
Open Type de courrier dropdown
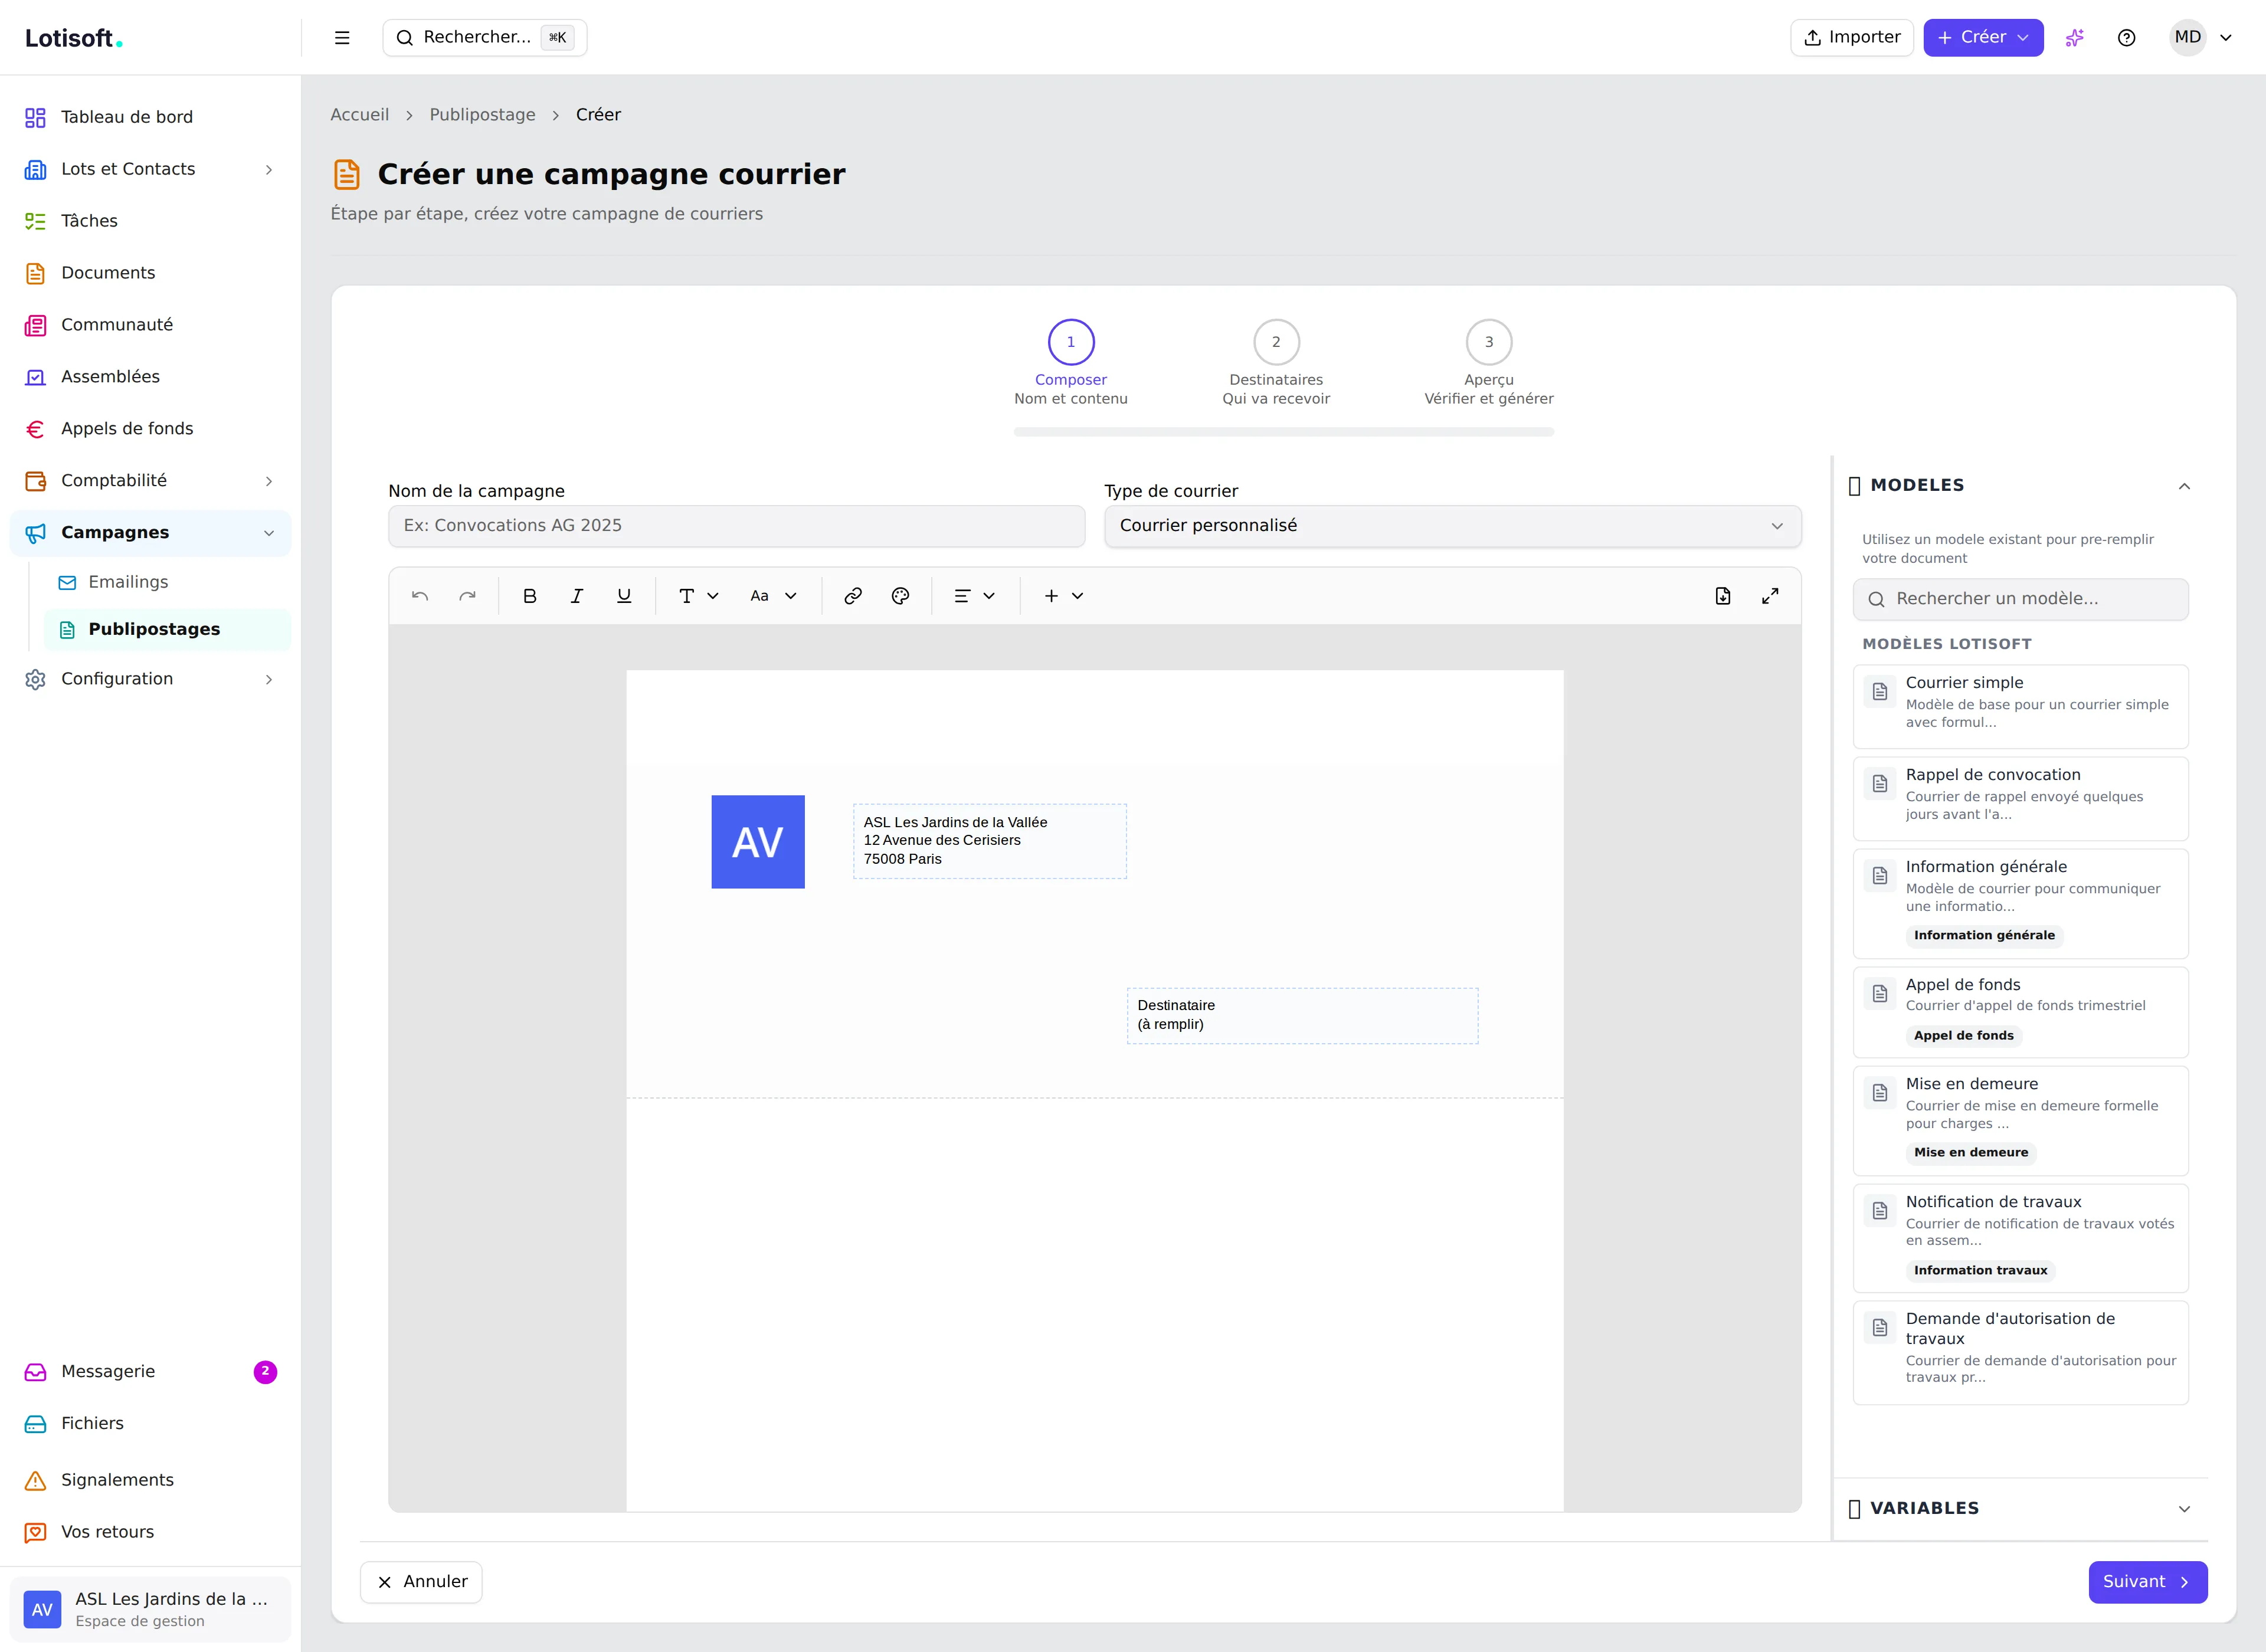click(1452, 526)
